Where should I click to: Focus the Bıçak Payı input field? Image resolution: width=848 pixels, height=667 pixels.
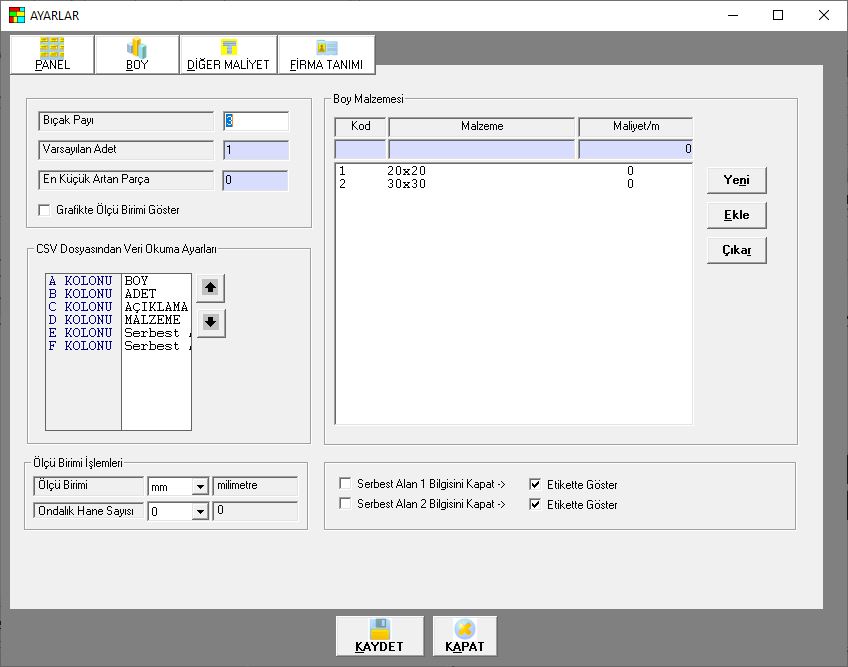click(256, 121)
